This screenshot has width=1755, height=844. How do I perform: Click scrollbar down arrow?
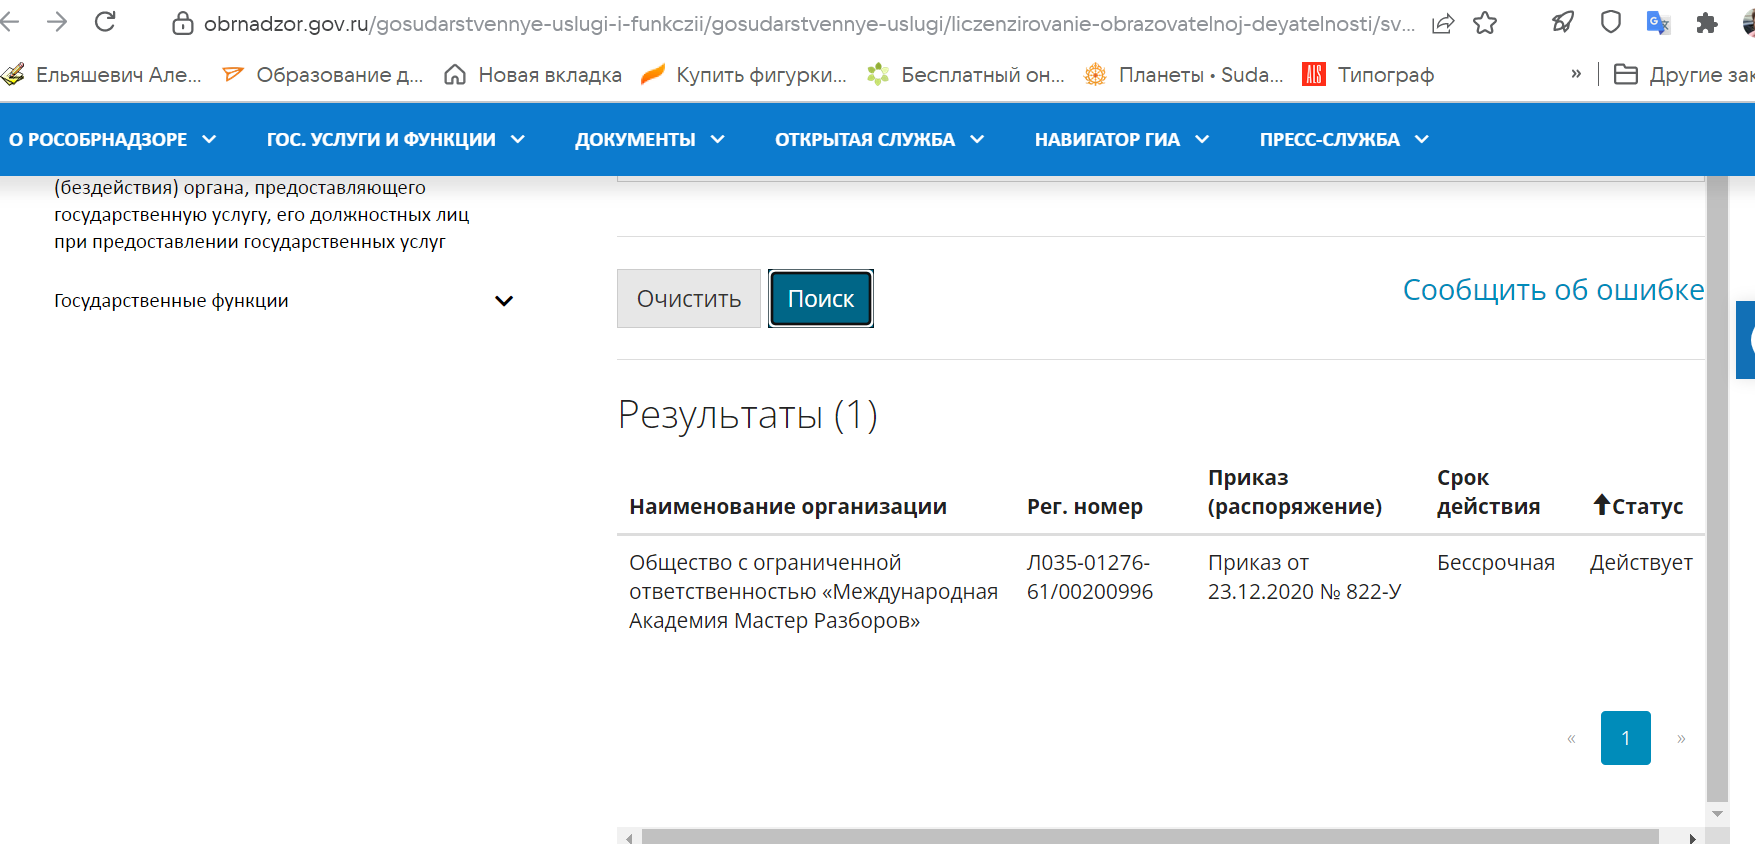click(1718, 814)
